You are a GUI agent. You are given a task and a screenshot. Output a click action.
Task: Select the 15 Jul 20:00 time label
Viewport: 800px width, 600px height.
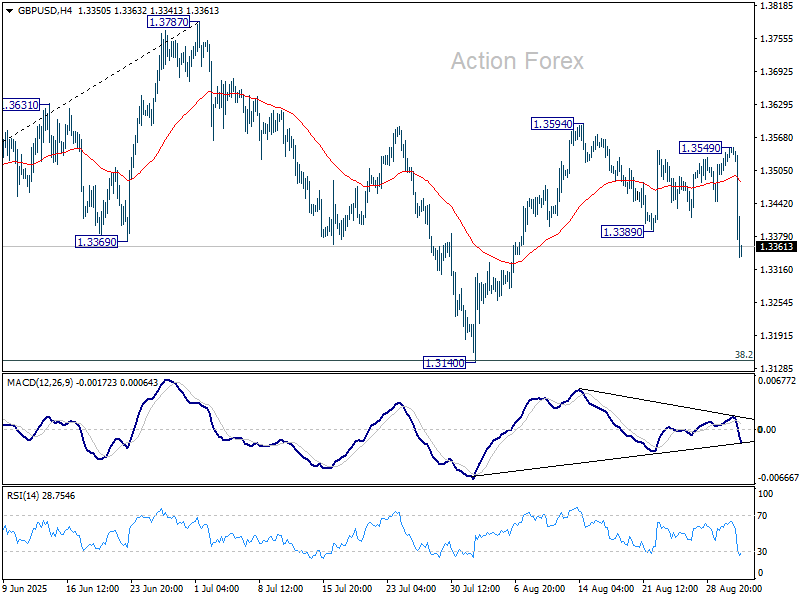347,589
